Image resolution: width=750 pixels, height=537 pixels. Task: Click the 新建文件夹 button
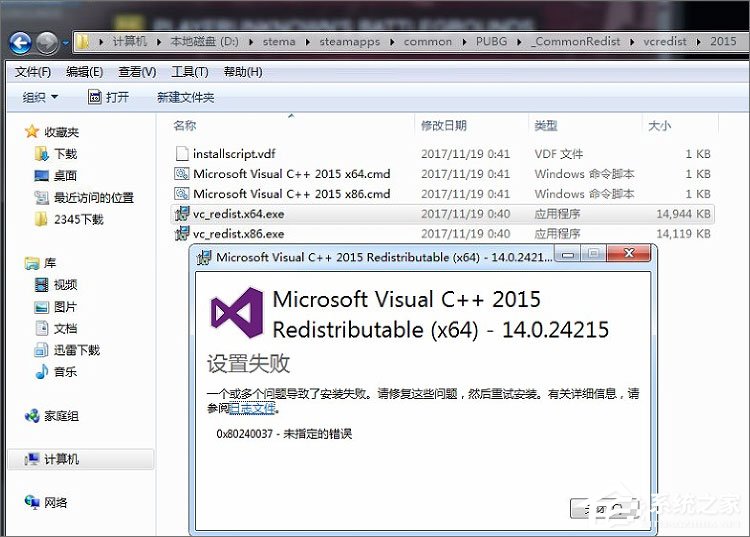point(185,97)
